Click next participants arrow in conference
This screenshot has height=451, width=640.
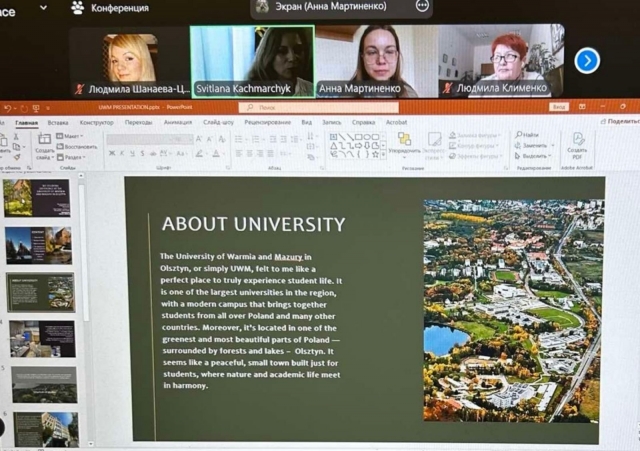tap(587, 61)
